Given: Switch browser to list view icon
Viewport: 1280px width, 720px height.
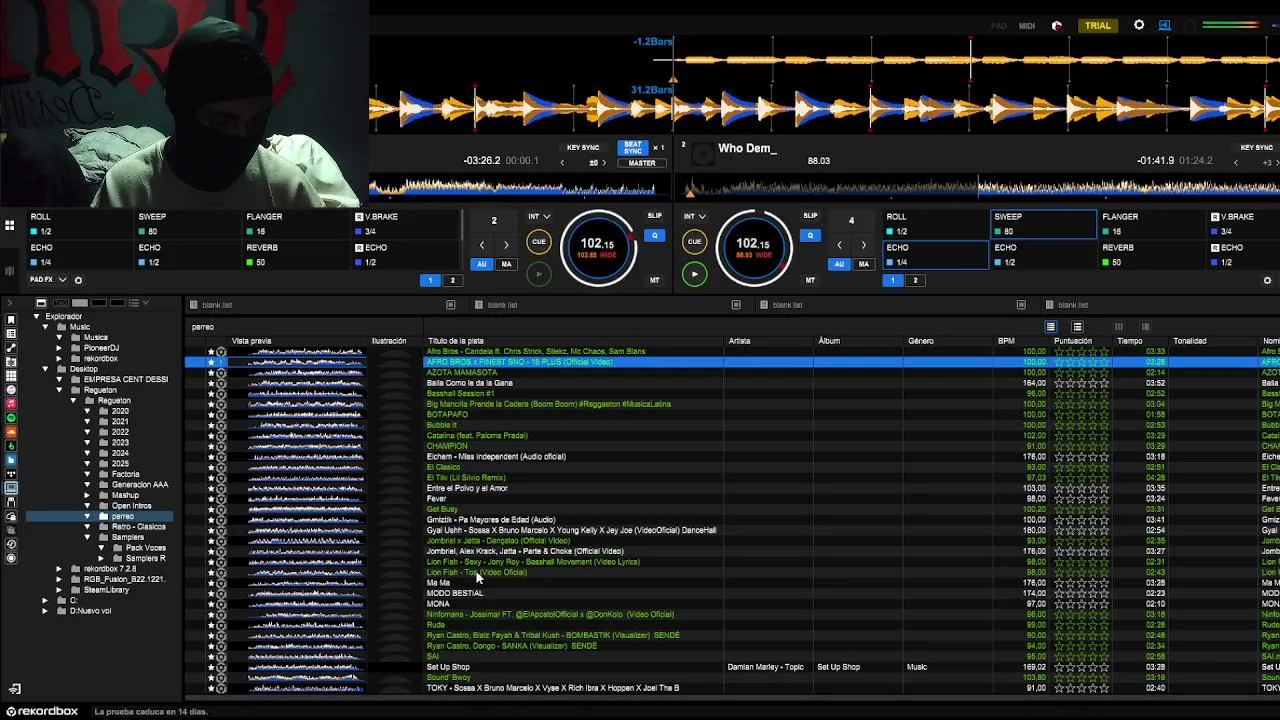Looking at the screenshot, I should coord(1050,327).
